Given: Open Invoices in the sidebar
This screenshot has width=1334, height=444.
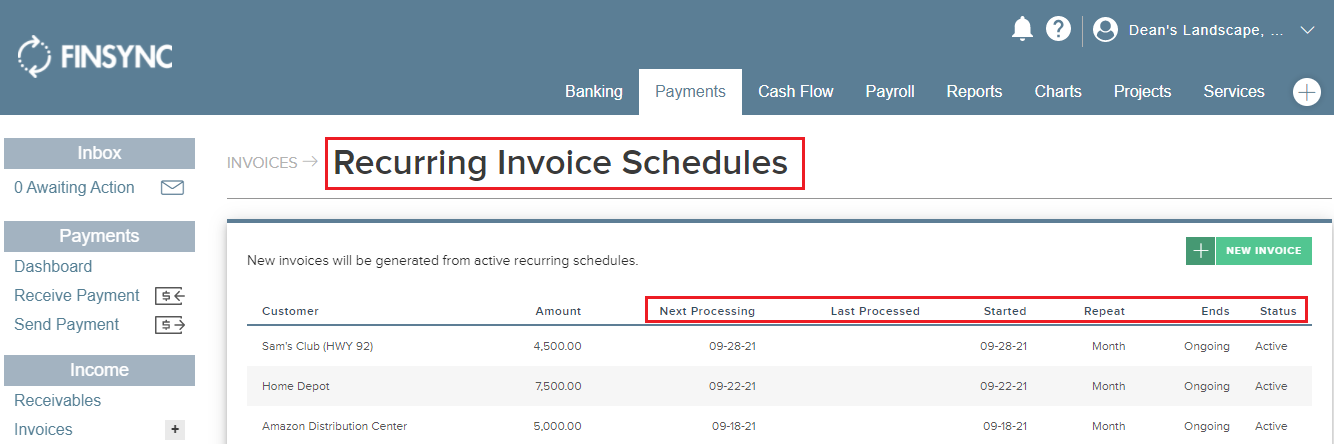Looking at the screenshot, I should click(43, 429).
